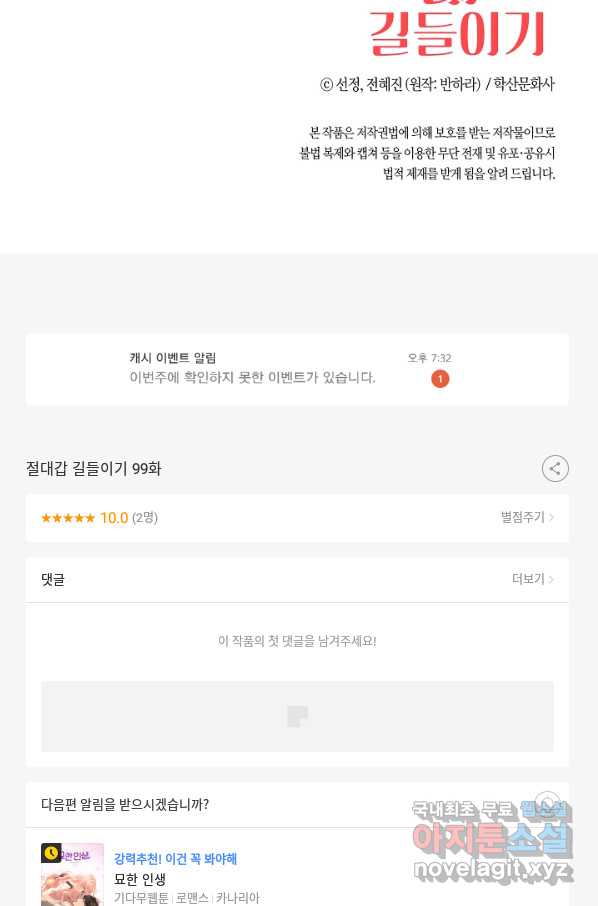This screenshot has height=906, width=598.
Task: Click the novelagit.xyz watermark URL
Action: click(493, 868)
